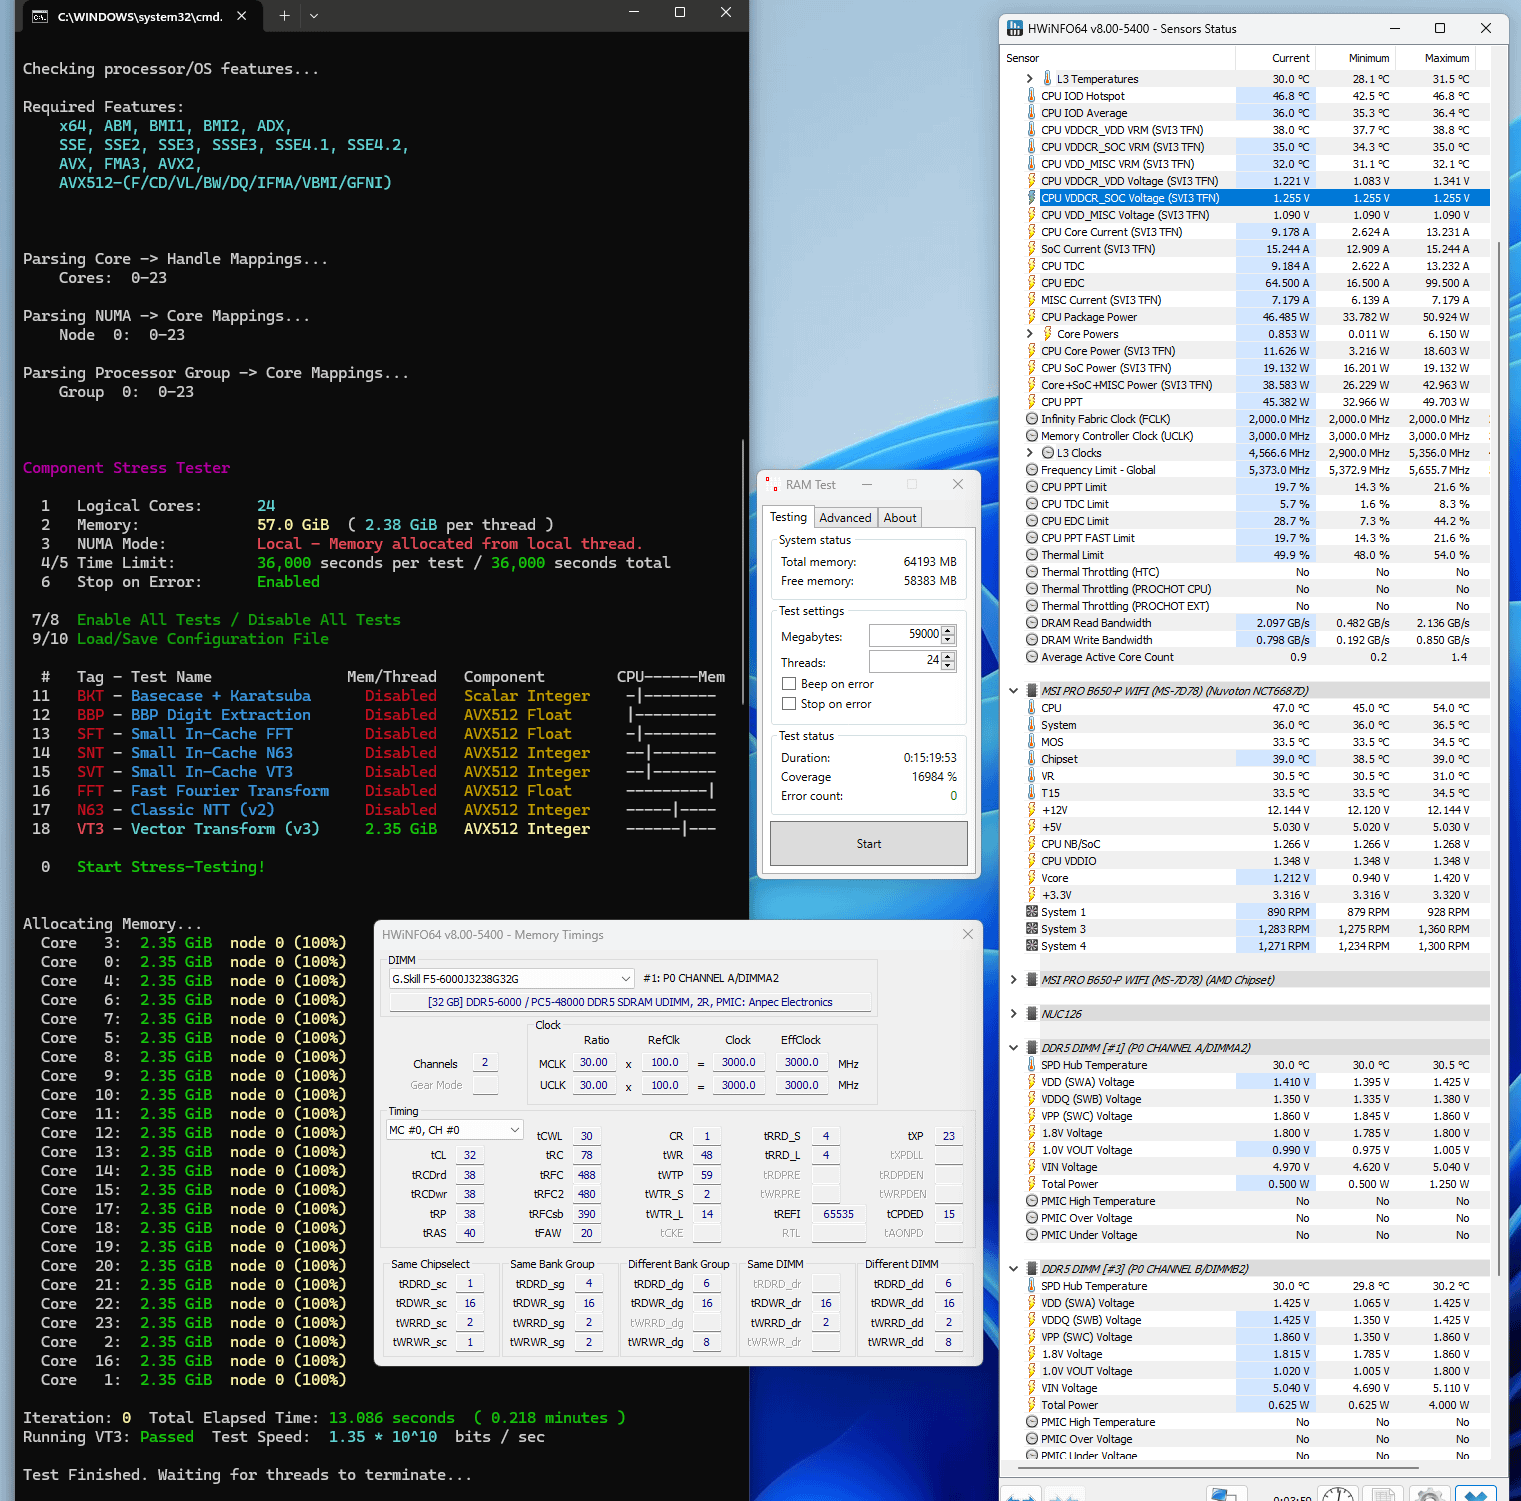Decrease Threads value with down stepper
This screenshot has width=1521, height=1501.
point(948,666)
